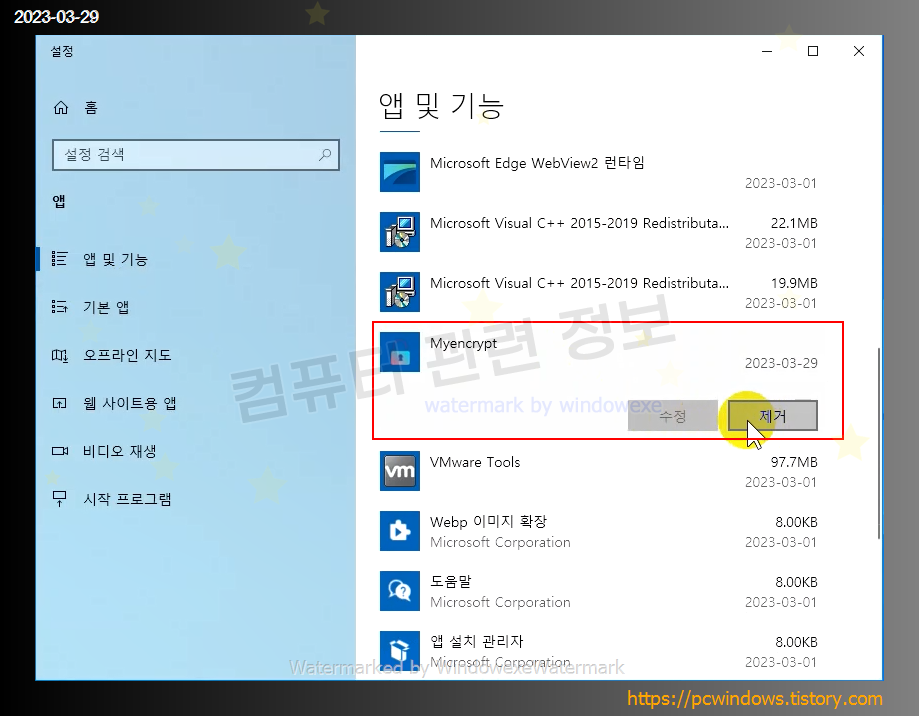Viewport: 919px width, 716px height.
Task: Select the 도움말 app entry name
Action: tap(451, 582)
